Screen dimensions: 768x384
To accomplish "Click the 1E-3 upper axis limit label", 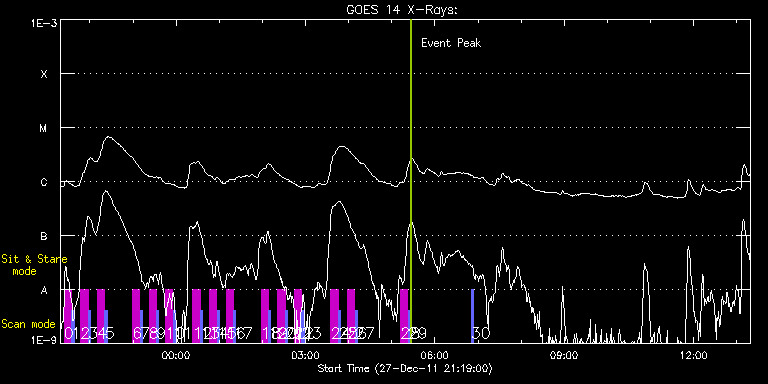I will pyautogui.click(x=45, y=23).
